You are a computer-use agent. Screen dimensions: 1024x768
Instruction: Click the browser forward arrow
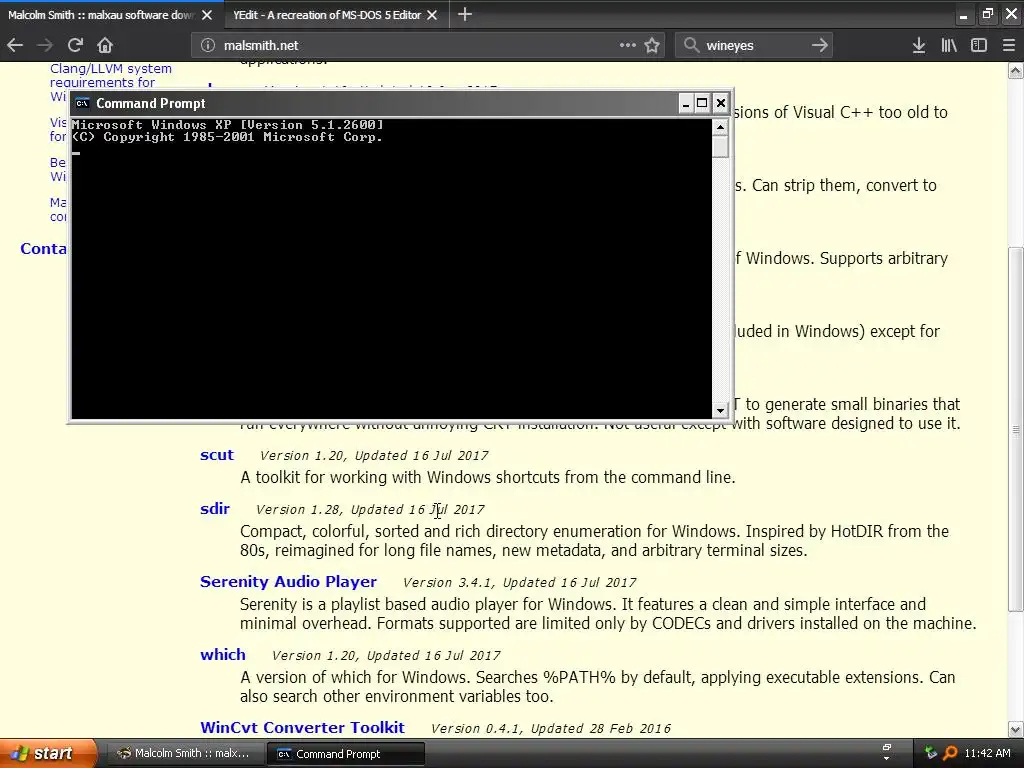44,45
